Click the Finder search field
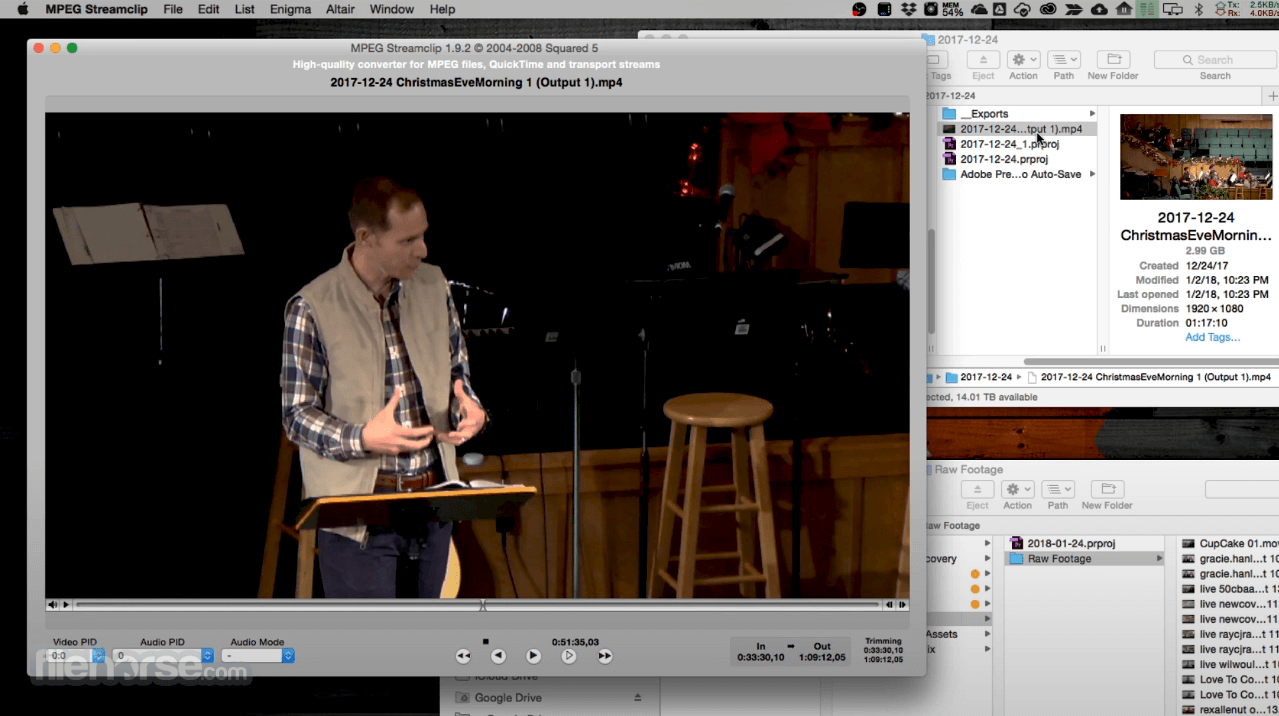1279x716 pixels. coord(1215,60)
